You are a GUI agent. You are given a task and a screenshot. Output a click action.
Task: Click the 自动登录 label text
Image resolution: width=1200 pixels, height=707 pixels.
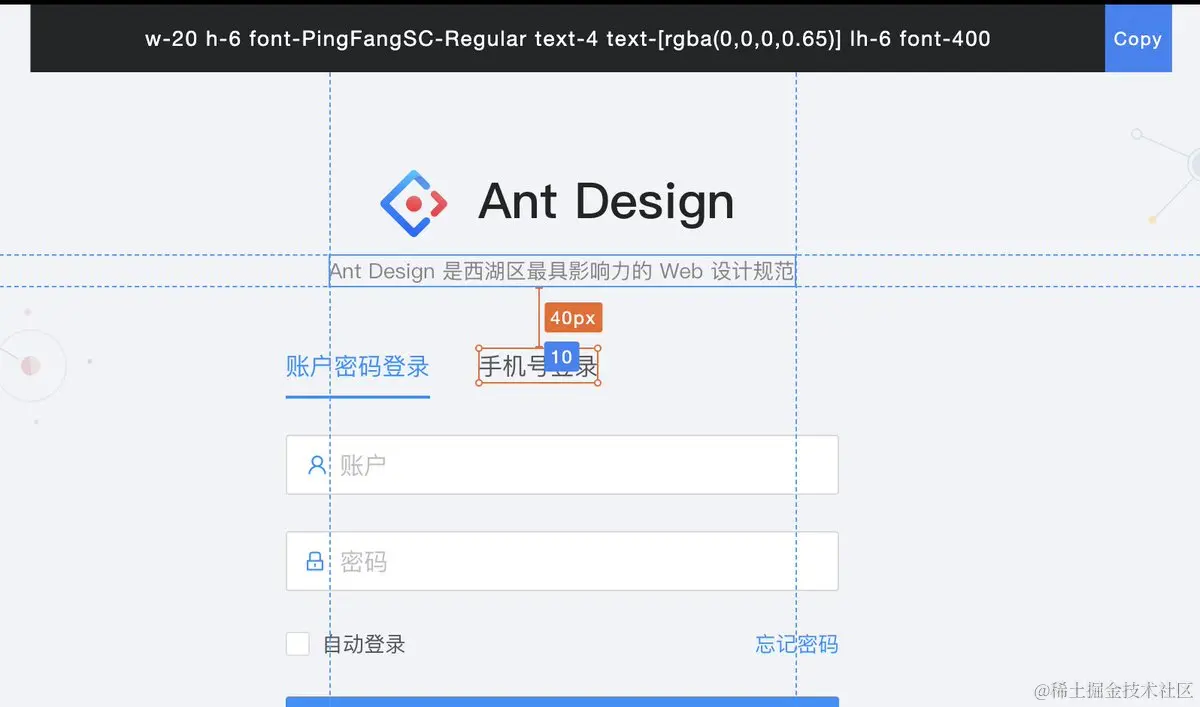364,644
